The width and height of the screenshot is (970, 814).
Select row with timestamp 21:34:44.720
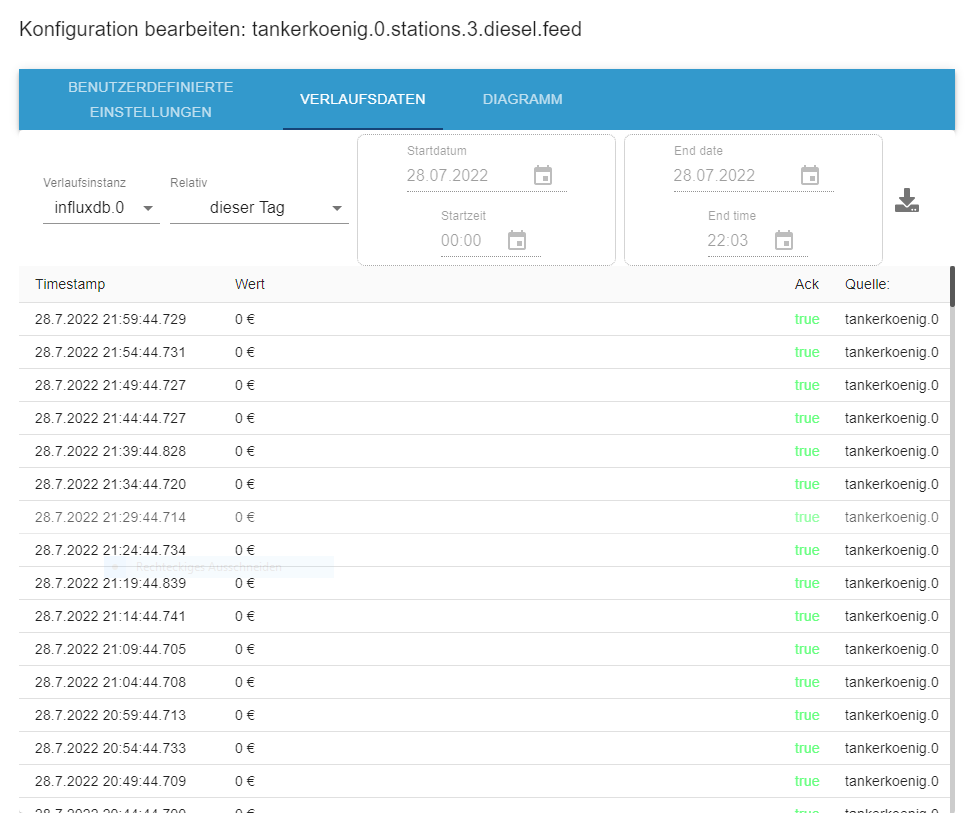pyautogui.click(x=484, y=484)
